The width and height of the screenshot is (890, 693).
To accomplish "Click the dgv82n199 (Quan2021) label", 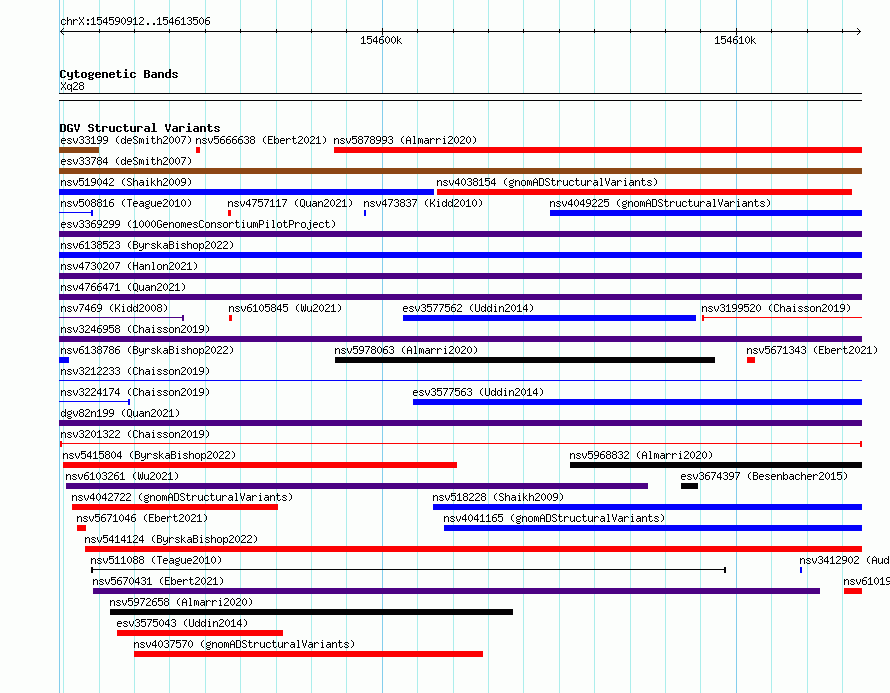I will (120, 413).
